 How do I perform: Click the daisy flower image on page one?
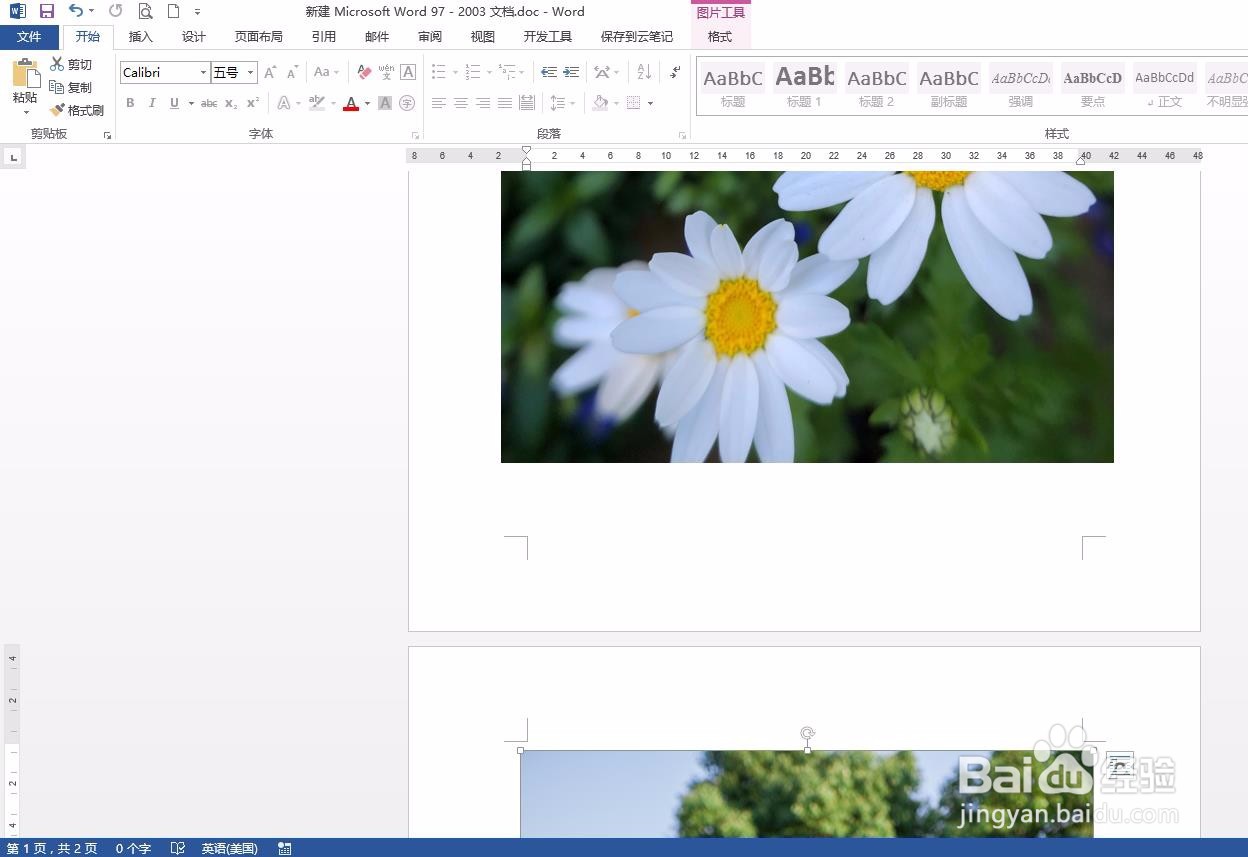click(807, 317)
